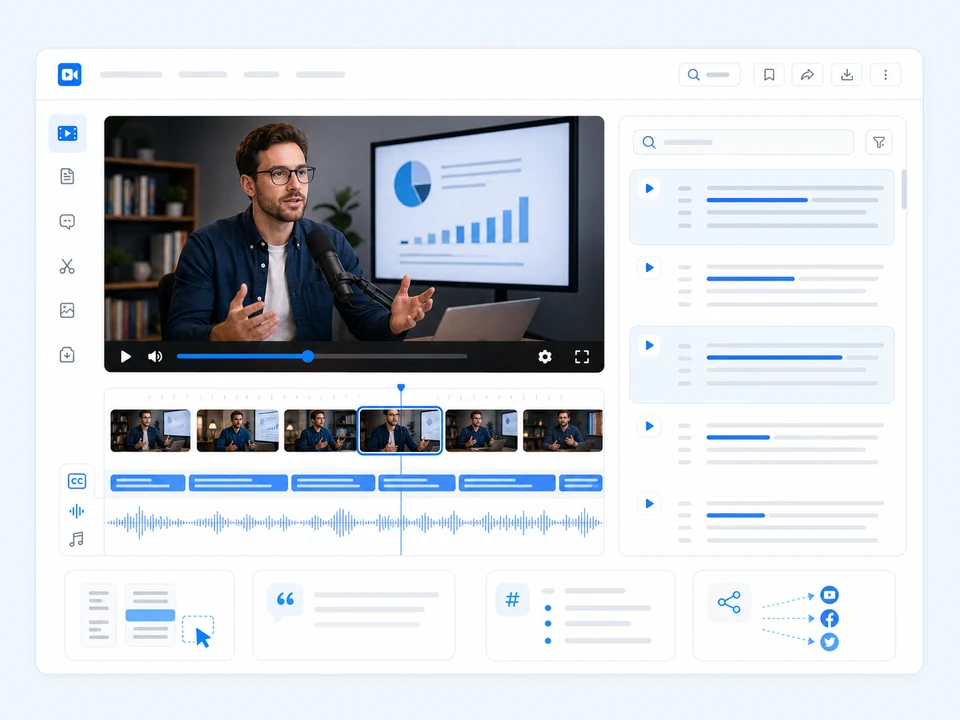Select the second caption block in the track
The image size is (960, 720).
point(238,483)
